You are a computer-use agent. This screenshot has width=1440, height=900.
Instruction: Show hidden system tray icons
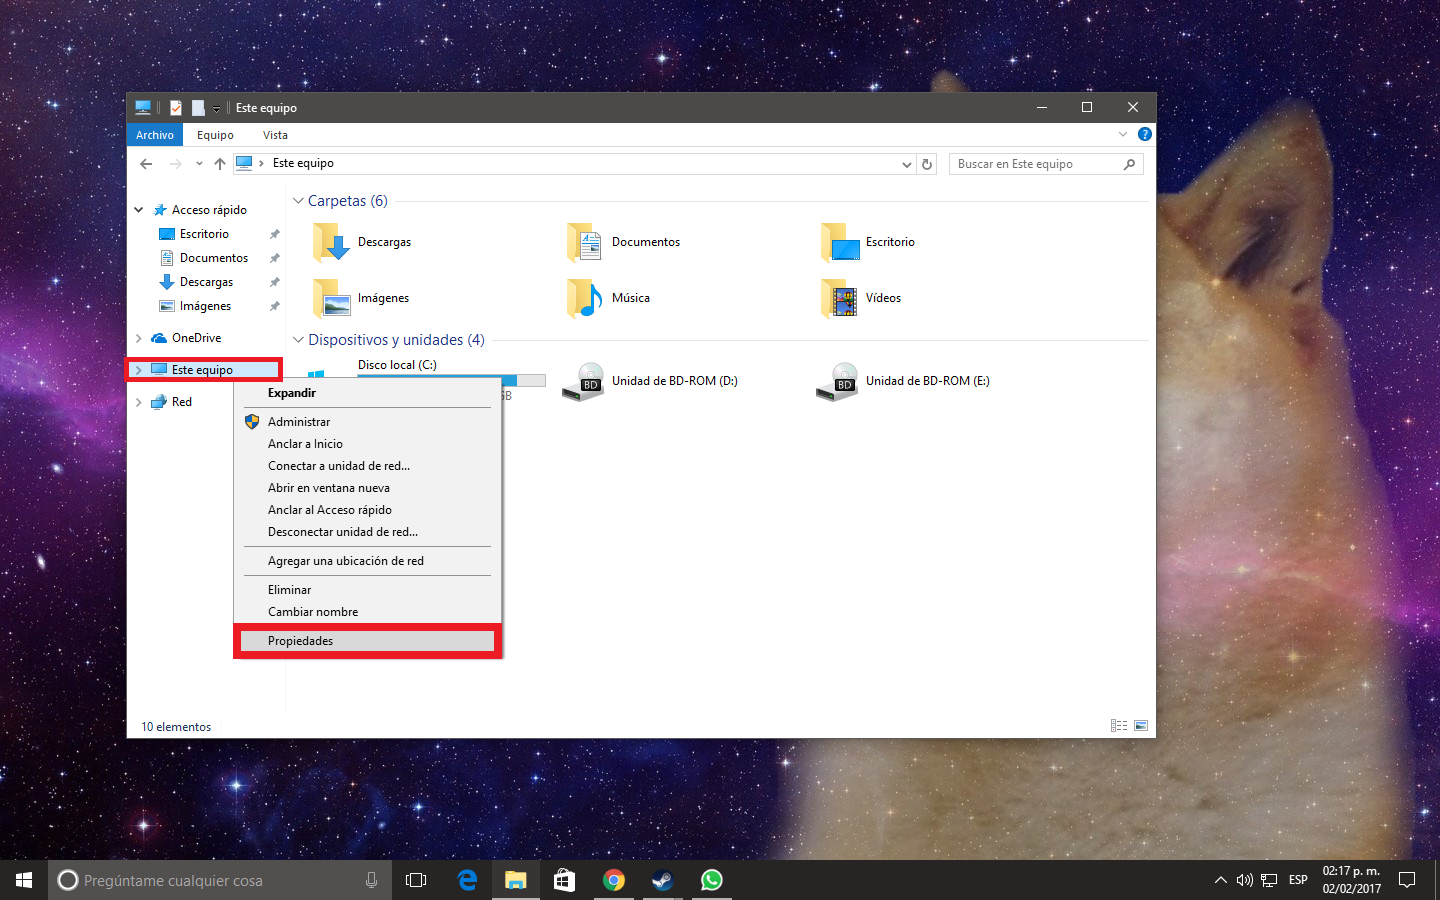click(1220, 880)
